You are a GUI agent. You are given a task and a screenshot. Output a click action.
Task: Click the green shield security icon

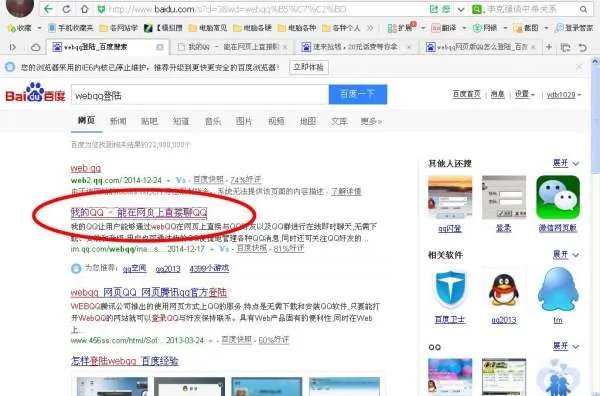(101, 9)
